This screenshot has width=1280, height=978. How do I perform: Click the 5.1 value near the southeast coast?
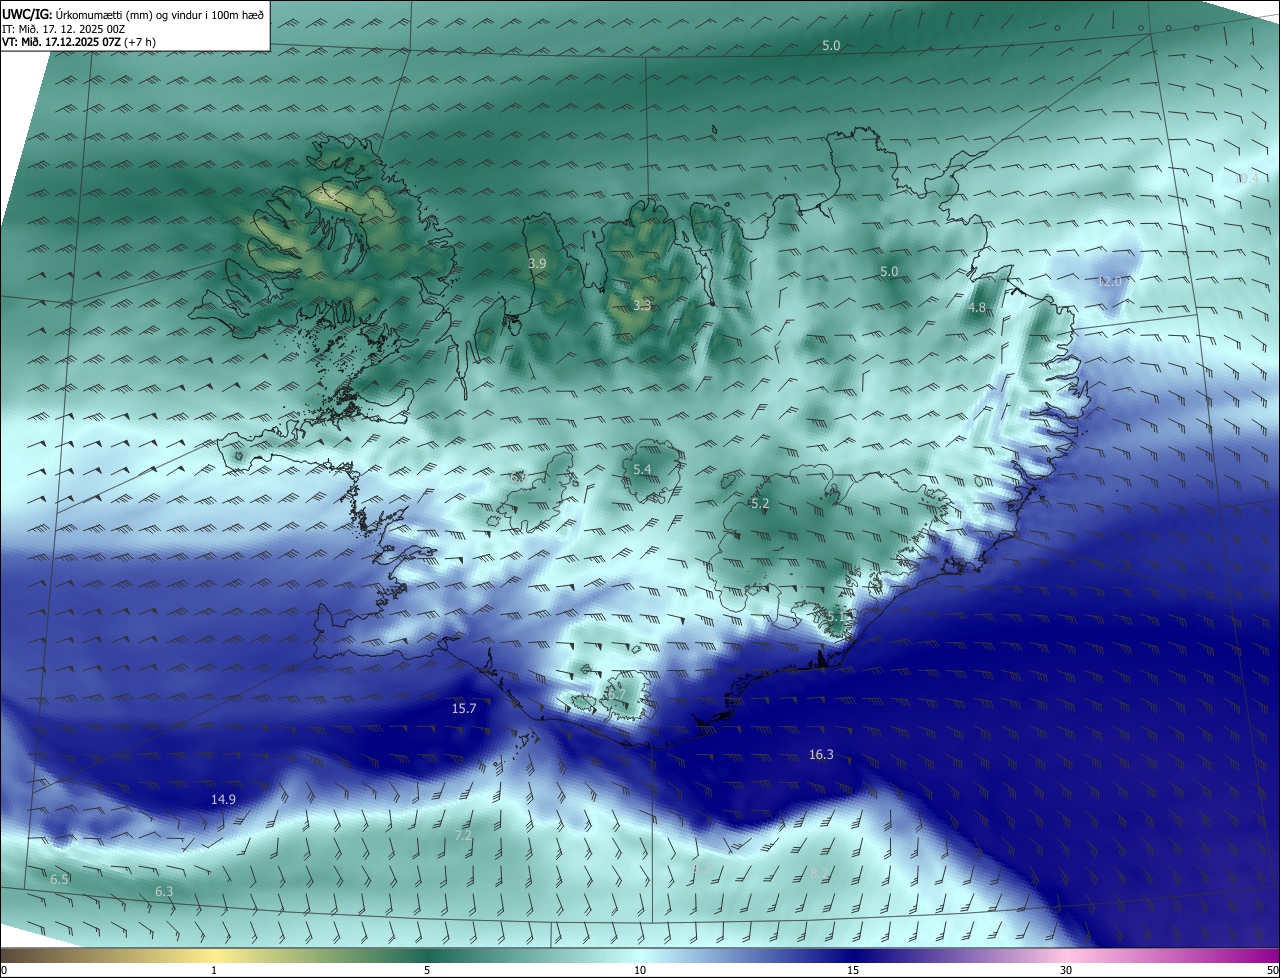pos(836,617)
